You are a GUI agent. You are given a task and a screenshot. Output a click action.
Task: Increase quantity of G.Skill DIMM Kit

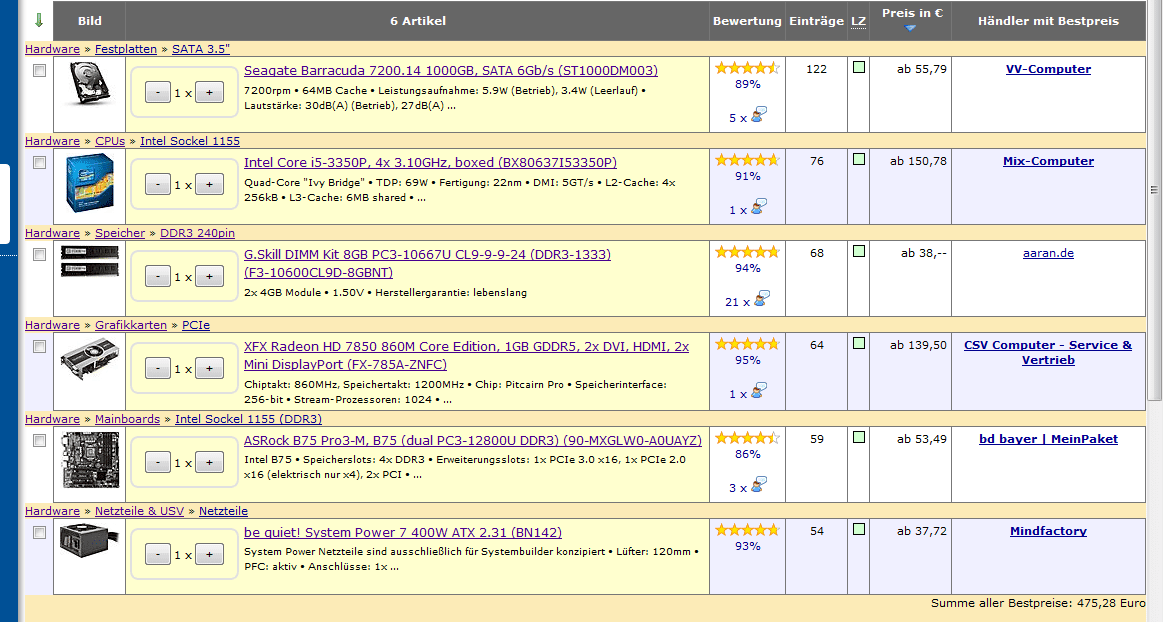coord(210,277)
